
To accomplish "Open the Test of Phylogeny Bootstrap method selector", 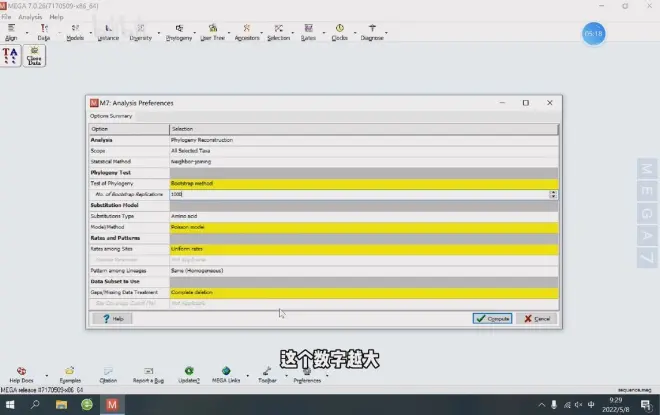I will pyautogui.click(x=360, y=183).
